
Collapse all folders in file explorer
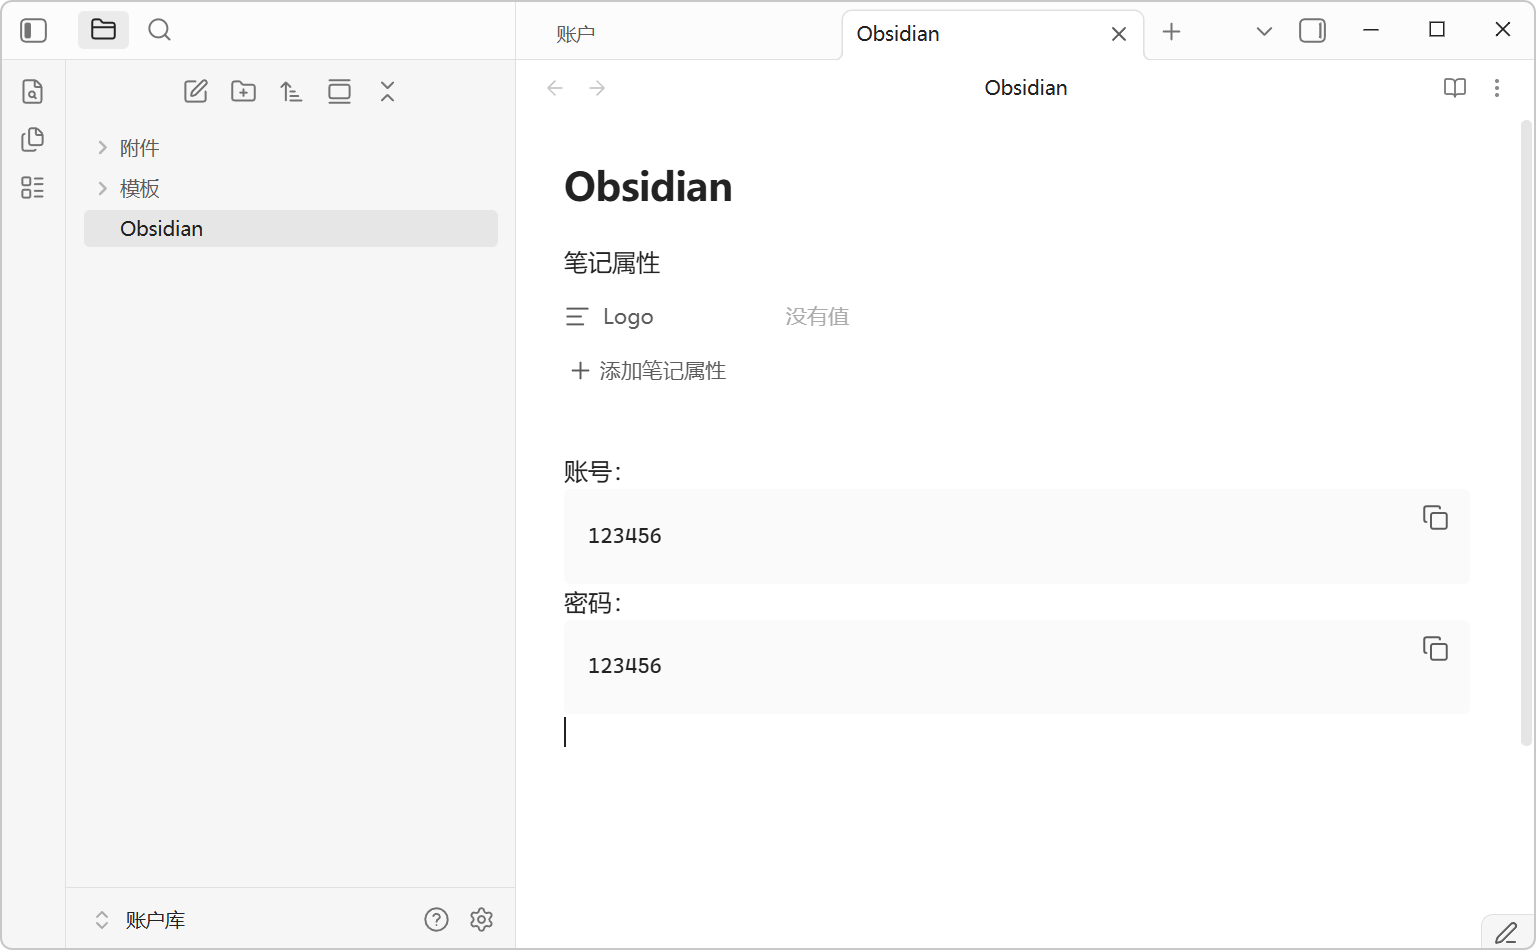coord(388,92)
